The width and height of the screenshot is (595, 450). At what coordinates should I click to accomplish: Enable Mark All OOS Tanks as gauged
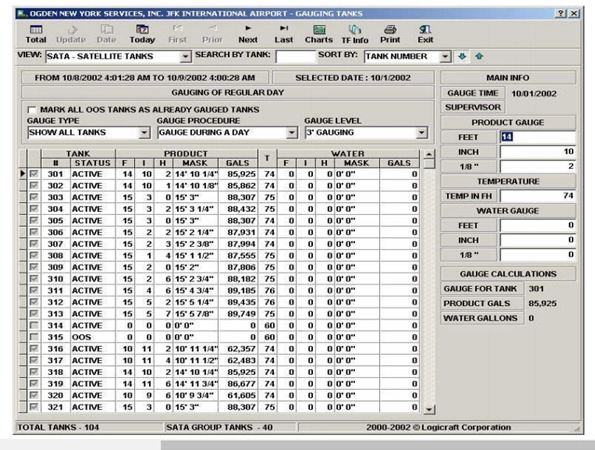32,110
